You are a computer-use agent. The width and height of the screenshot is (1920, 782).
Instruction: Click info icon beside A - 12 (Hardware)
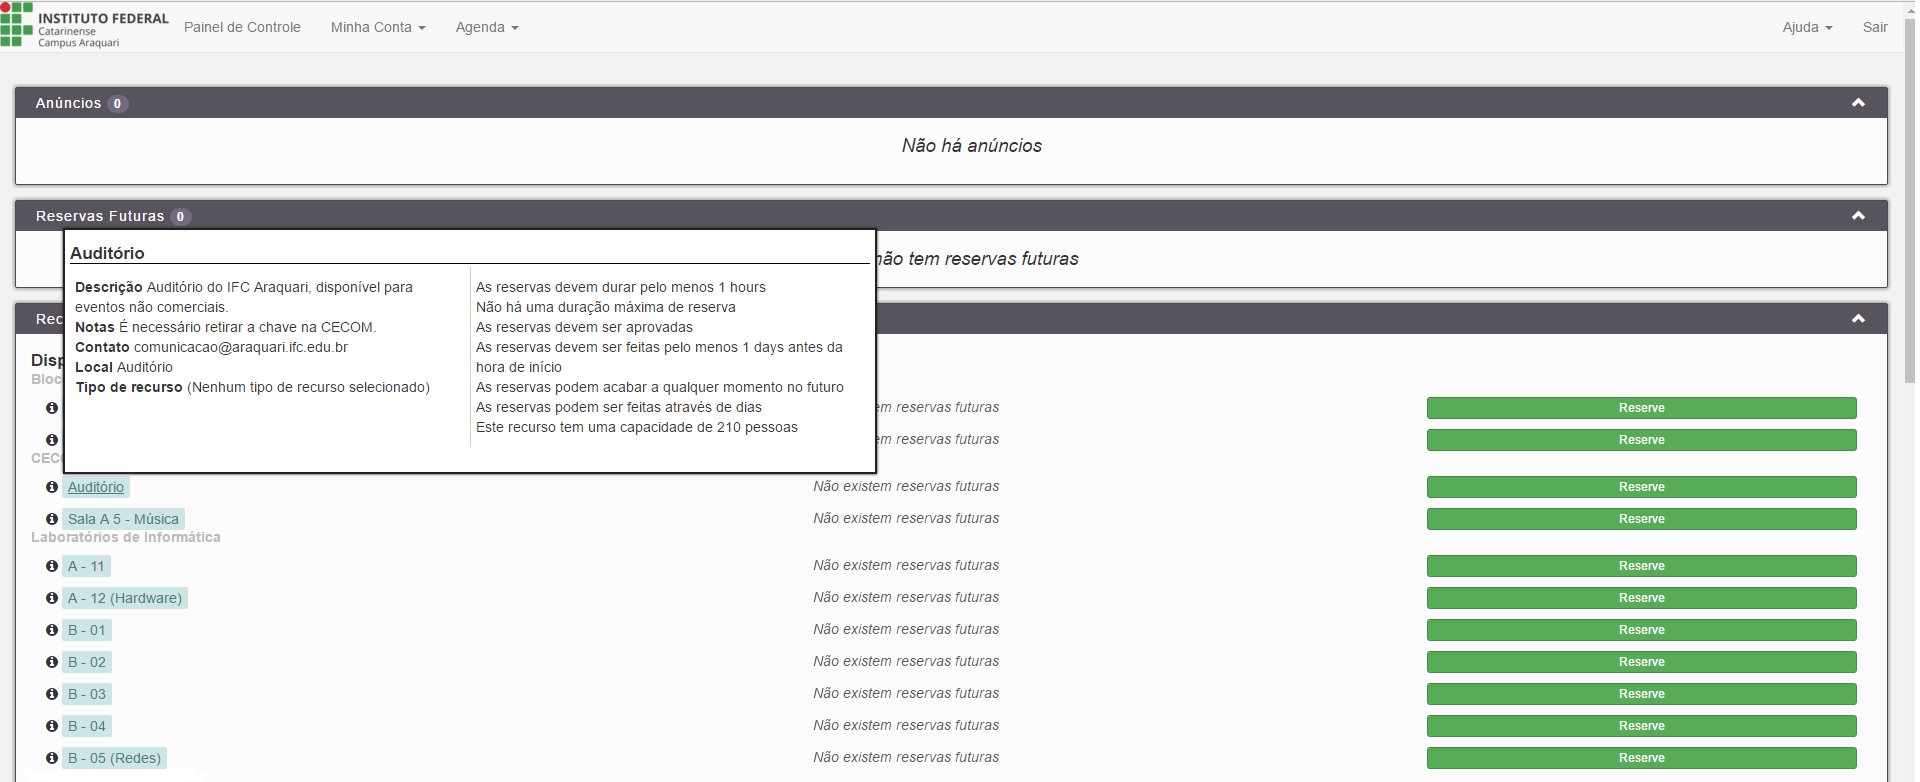click(52, 598)
